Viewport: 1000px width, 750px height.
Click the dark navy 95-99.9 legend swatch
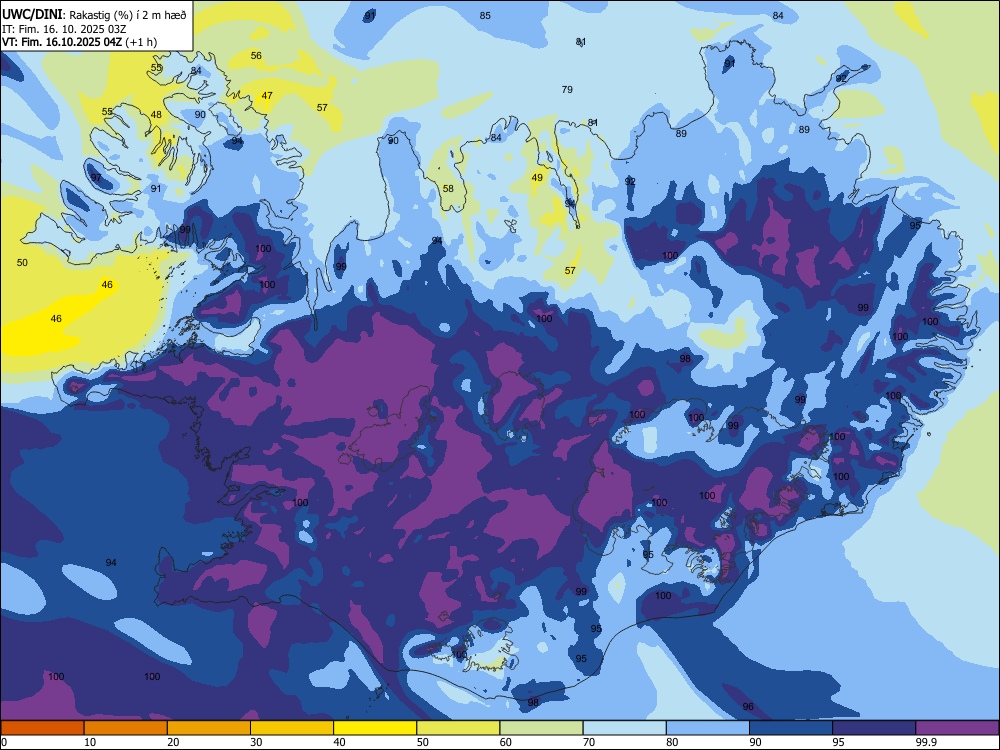pos(874,728)
